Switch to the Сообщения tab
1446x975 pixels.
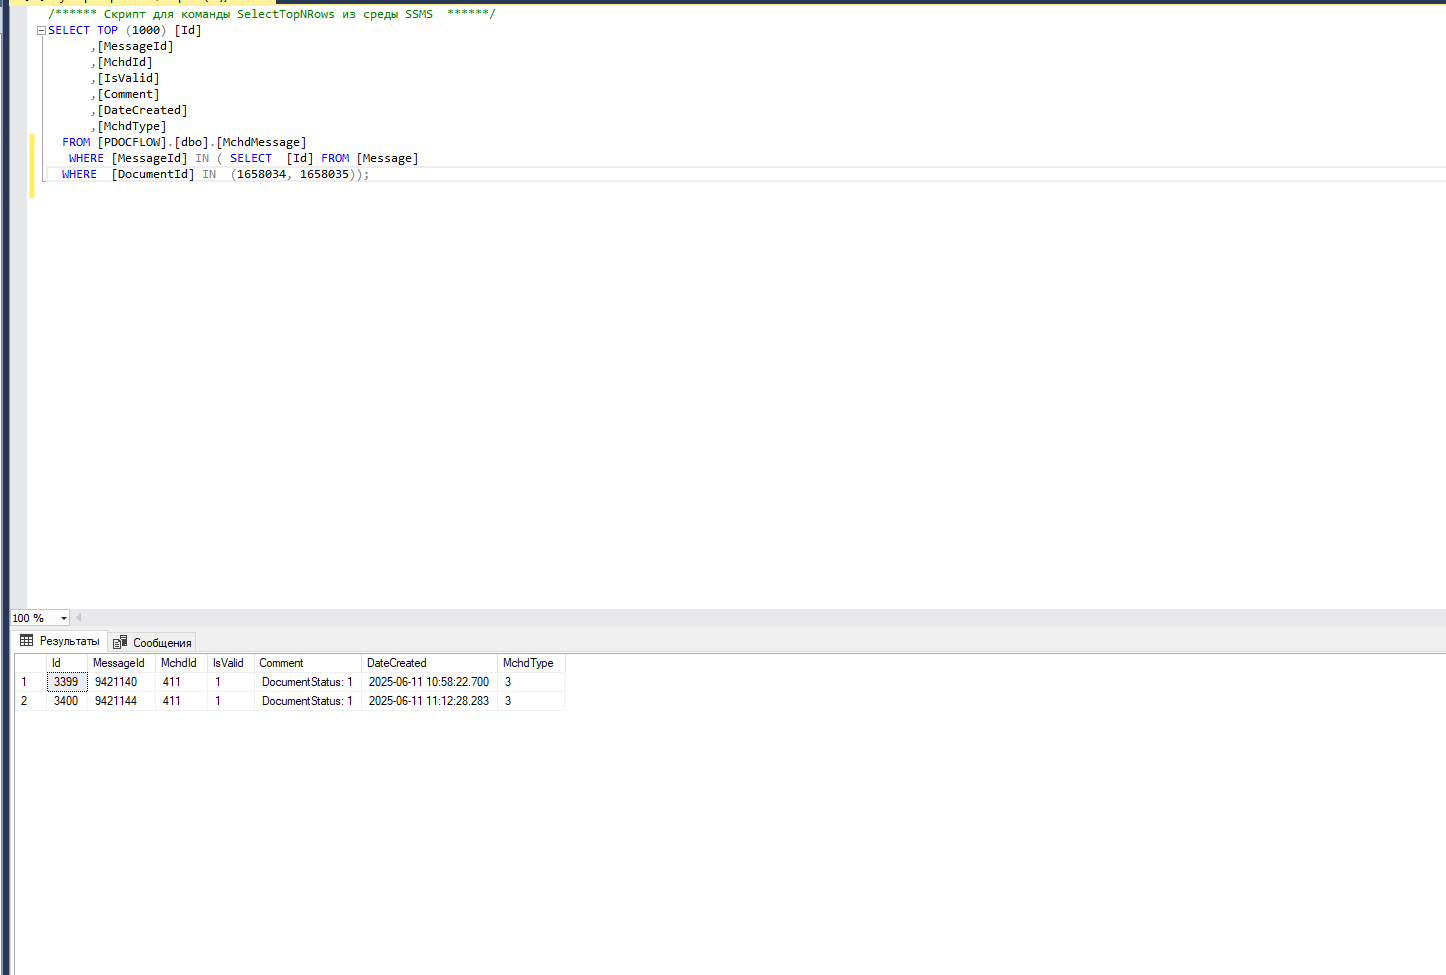[x=152, y=642]
